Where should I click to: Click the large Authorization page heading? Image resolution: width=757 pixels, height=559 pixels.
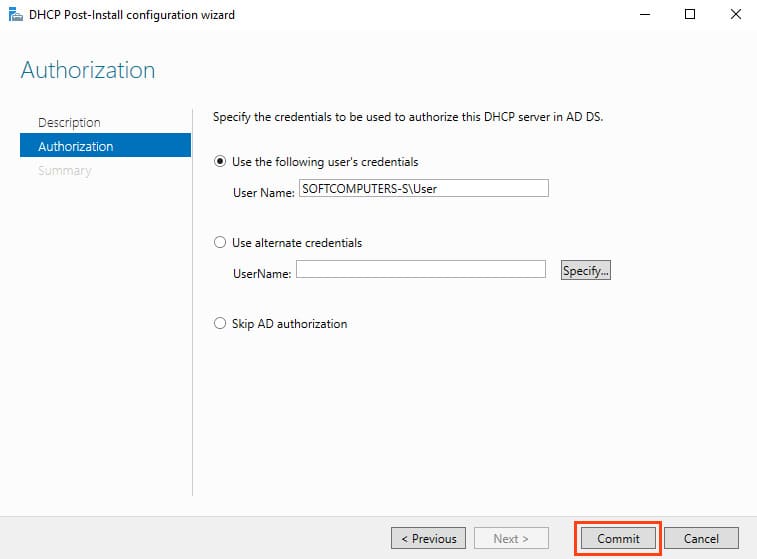88,70
